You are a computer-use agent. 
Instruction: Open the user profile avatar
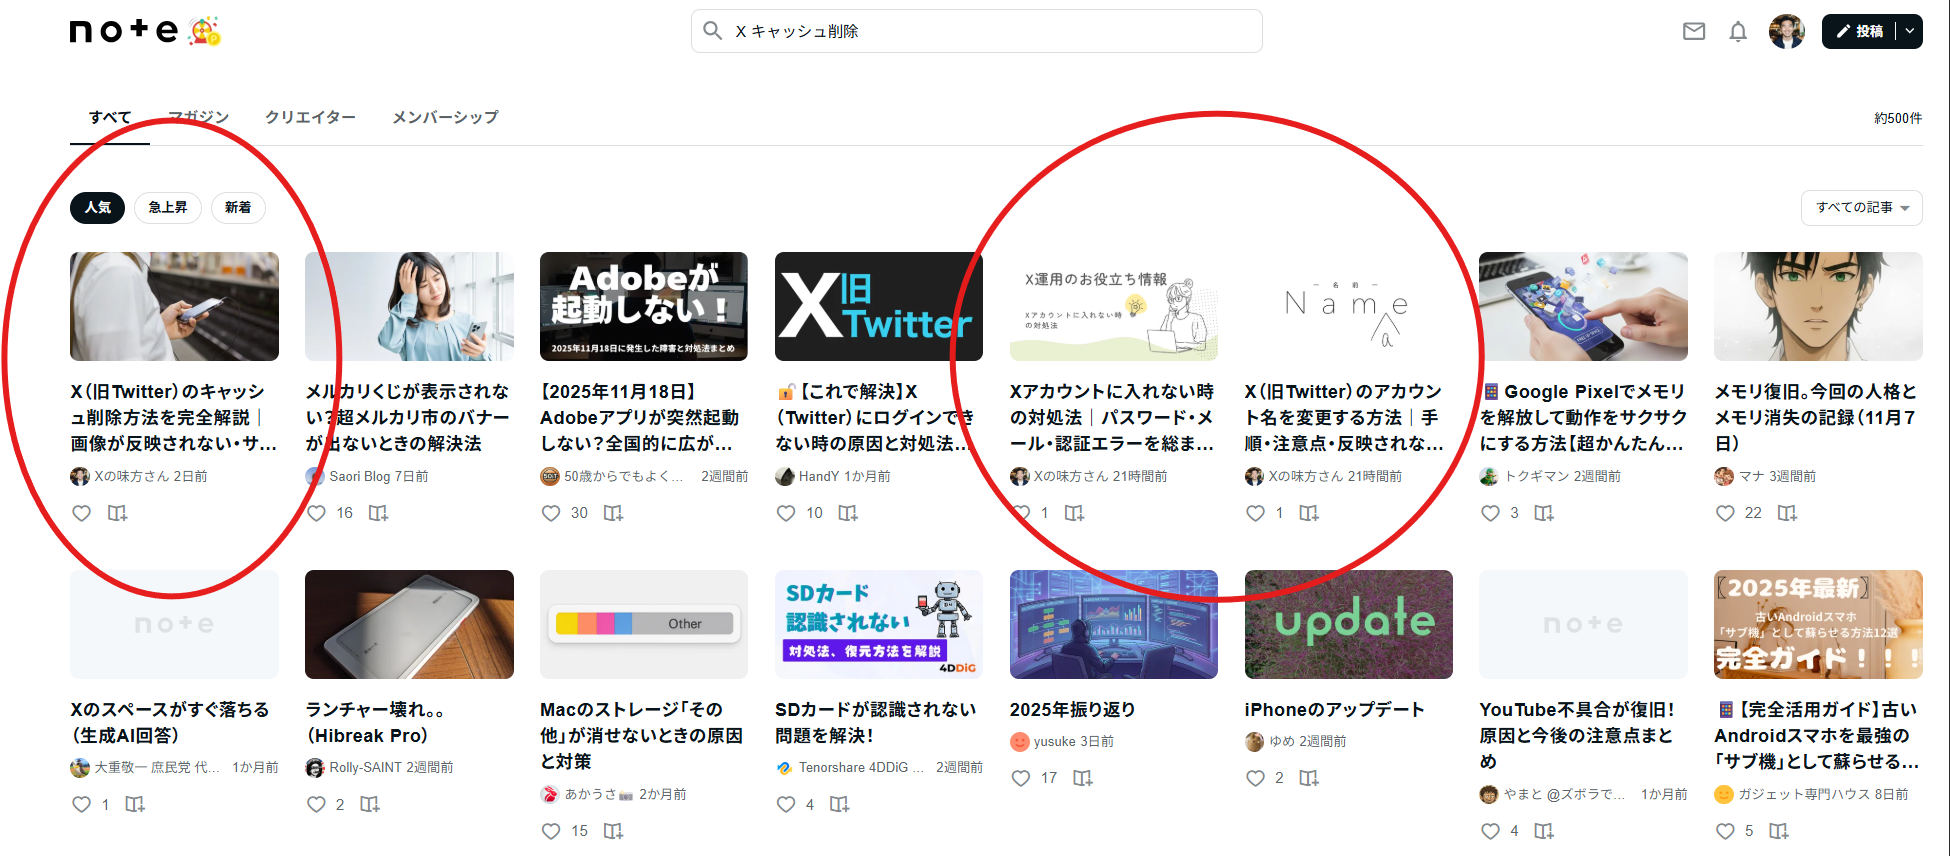pyautogui.click(x=1786, y=32)
